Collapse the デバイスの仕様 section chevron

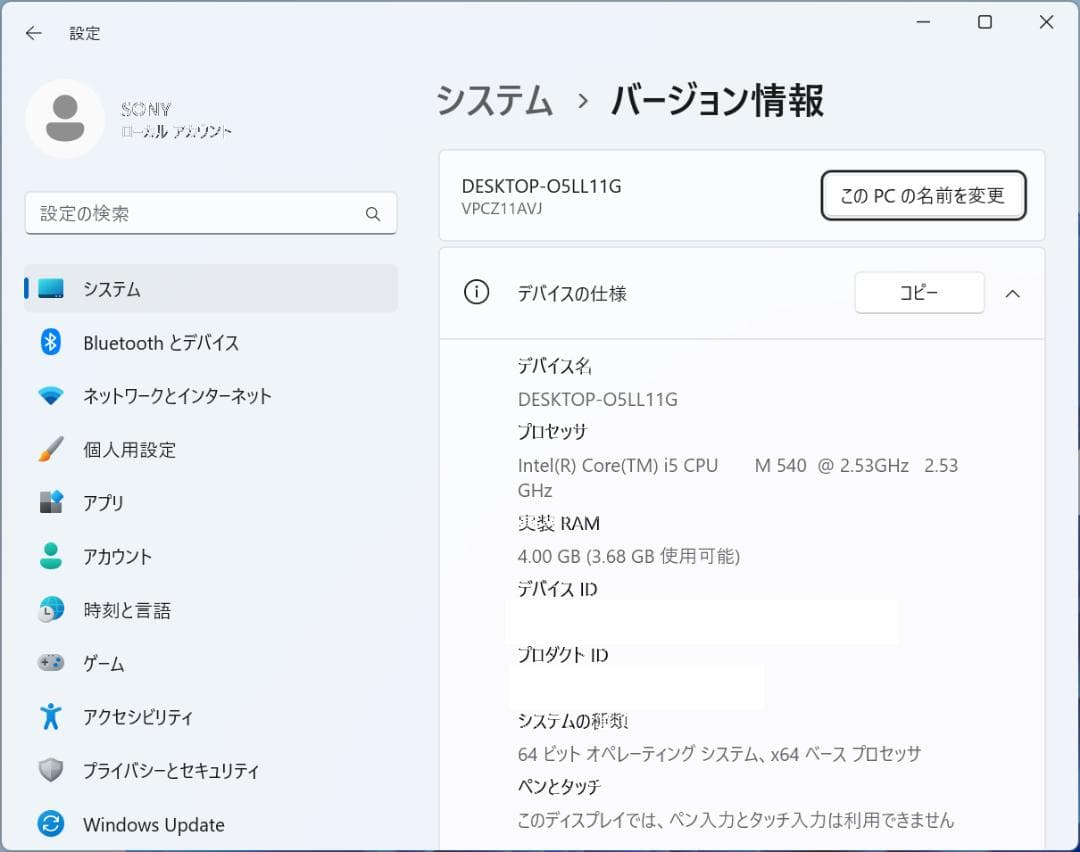tap(1012, 294)
